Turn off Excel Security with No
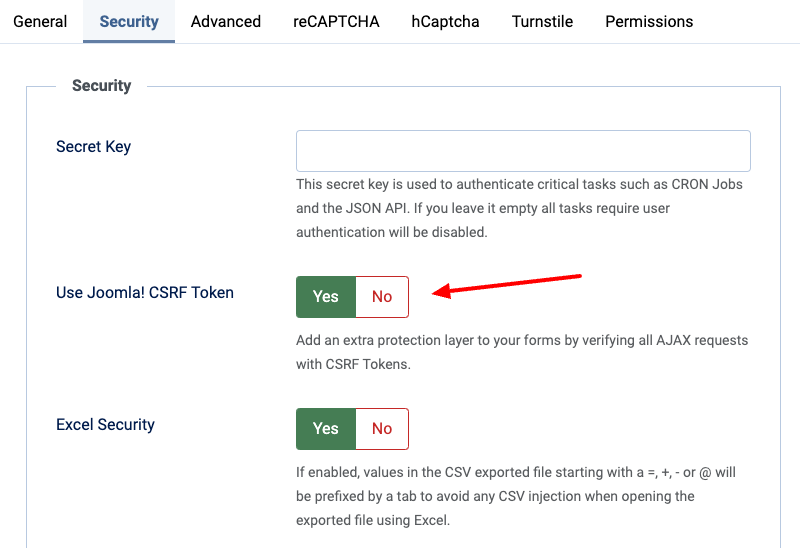The height and width of the screenshot is (548, 800). pyautogui.click(x=382, y=428)
